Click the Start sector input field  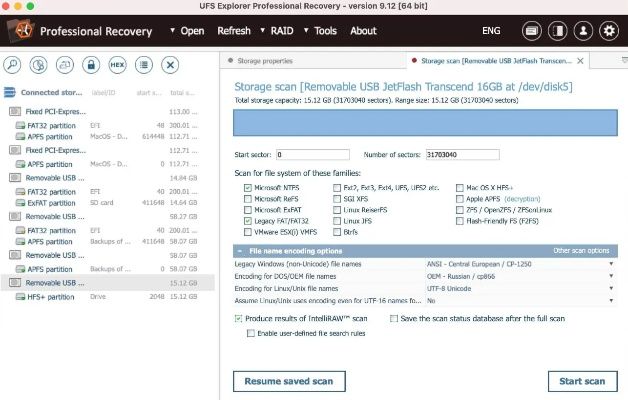coord(312,155)
